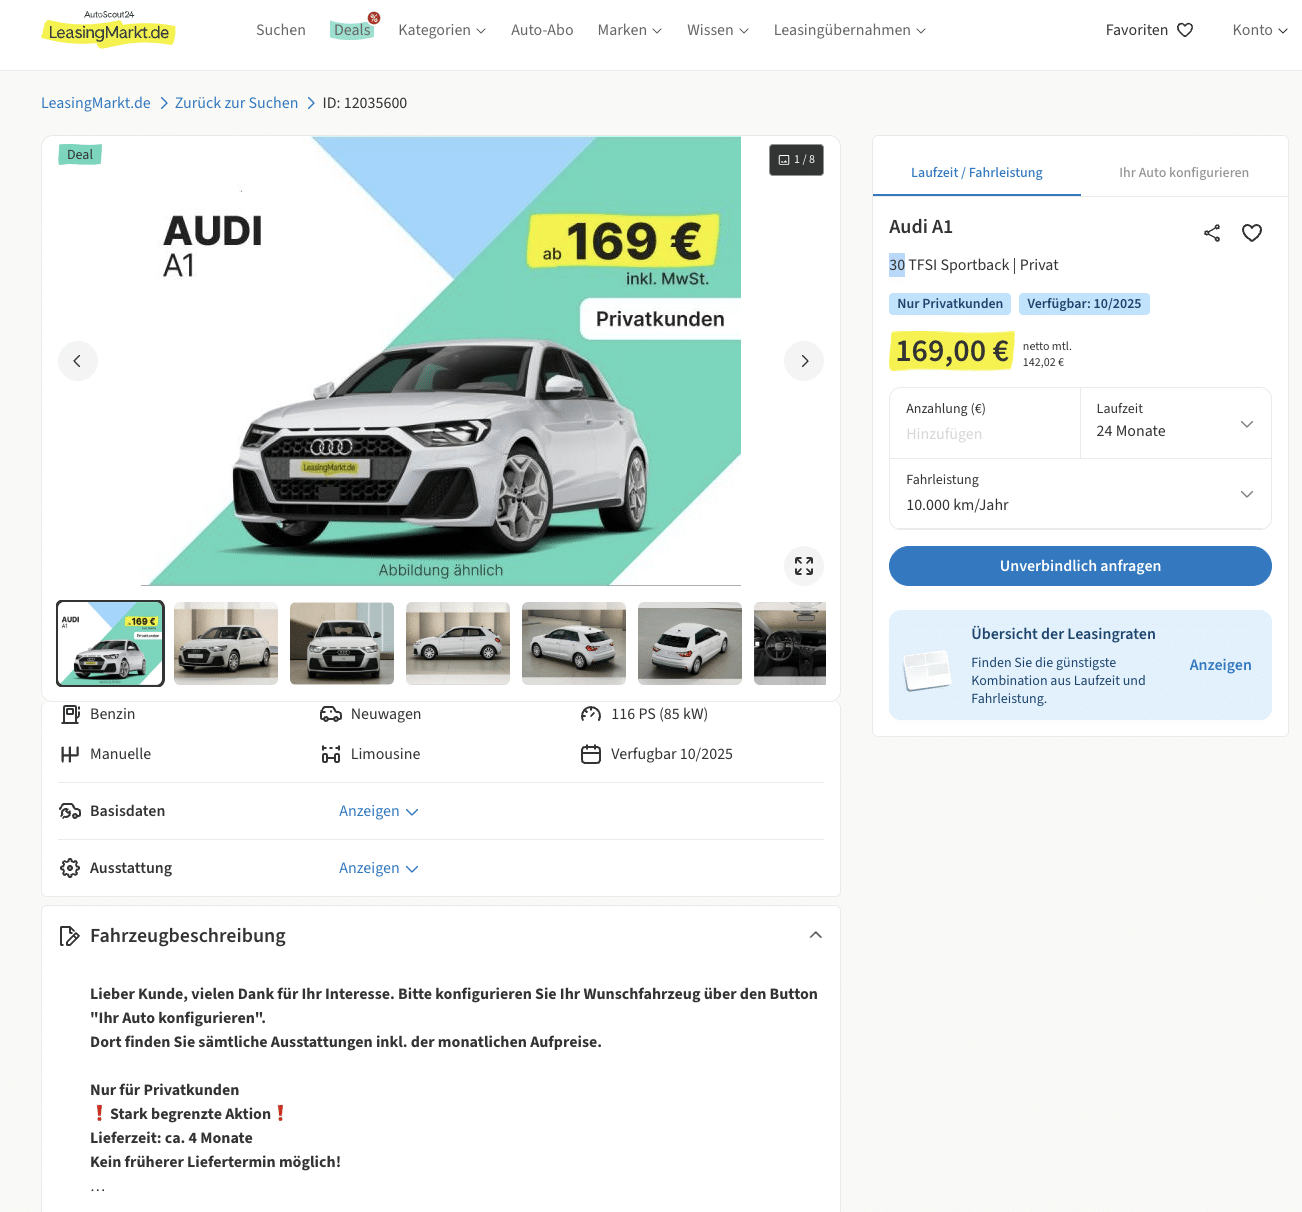This screenshot has height=1212, width=1302.
Task: Click the Limousine body type icon
Action: [x=331, y=754]
